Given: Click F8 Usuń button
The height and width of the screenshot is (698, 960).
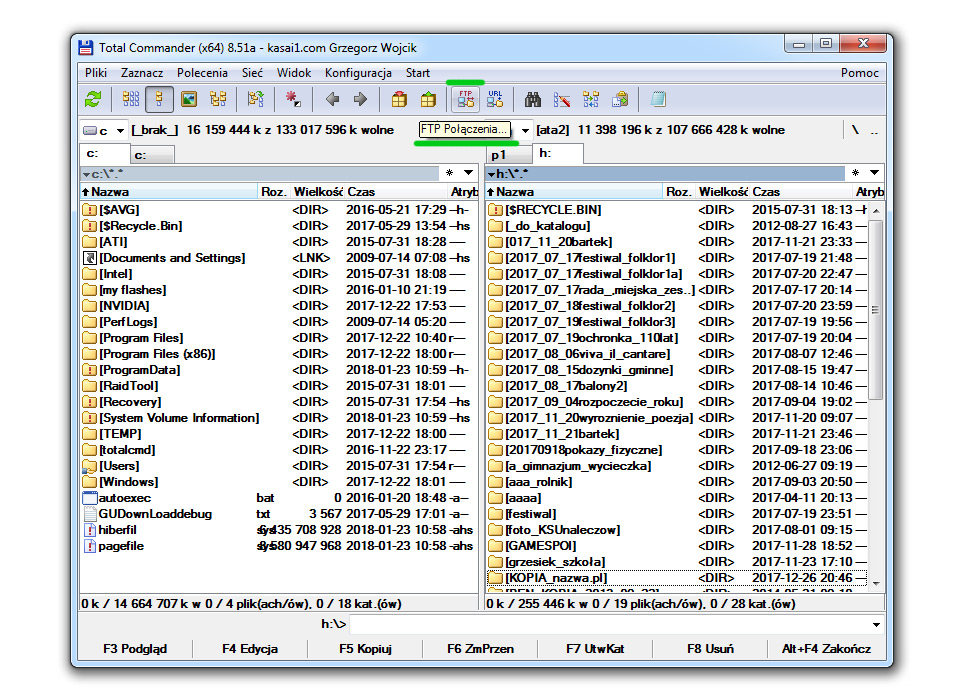Looking at the screenshot, I should coord(710,648).
